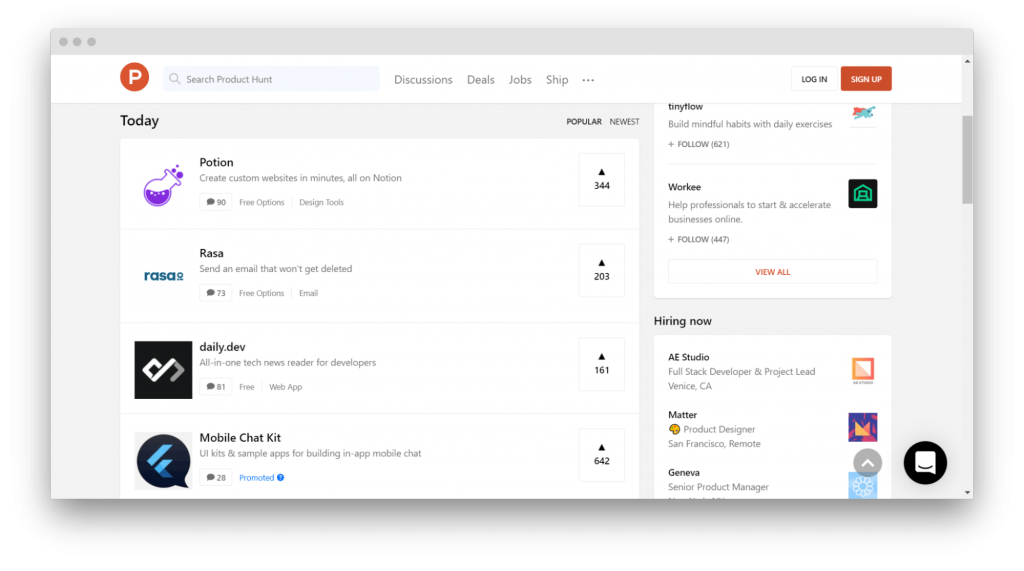Open the more options ellipsis menu
This screenshot has width=1024, height=571.
[588, 80]
